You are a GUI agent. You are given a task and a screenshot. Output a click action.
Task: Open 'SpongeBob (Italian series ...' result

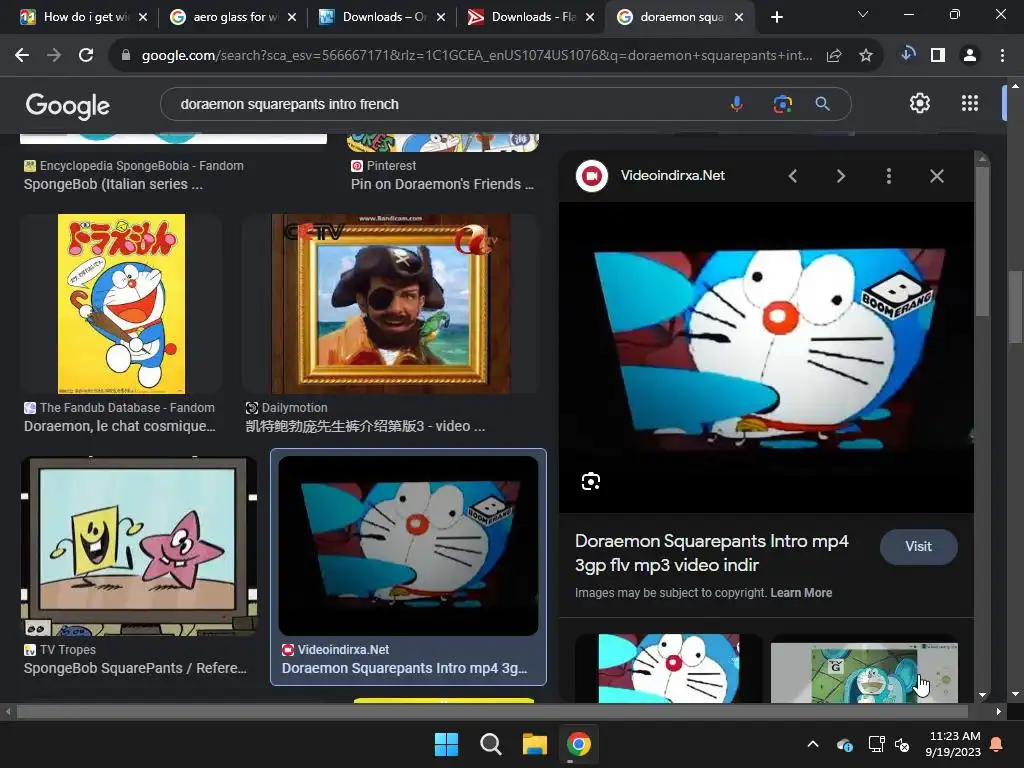[x=113, y=185]
